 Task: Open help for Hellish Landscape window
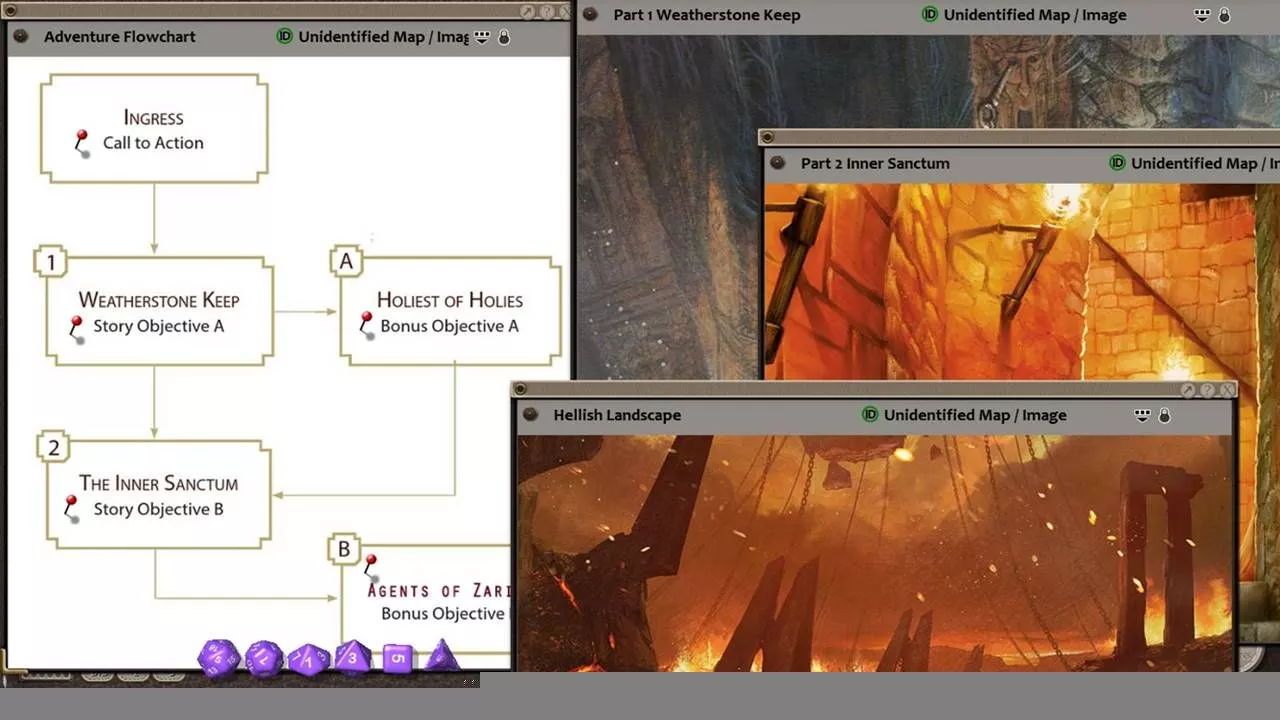click(1207, 390)
